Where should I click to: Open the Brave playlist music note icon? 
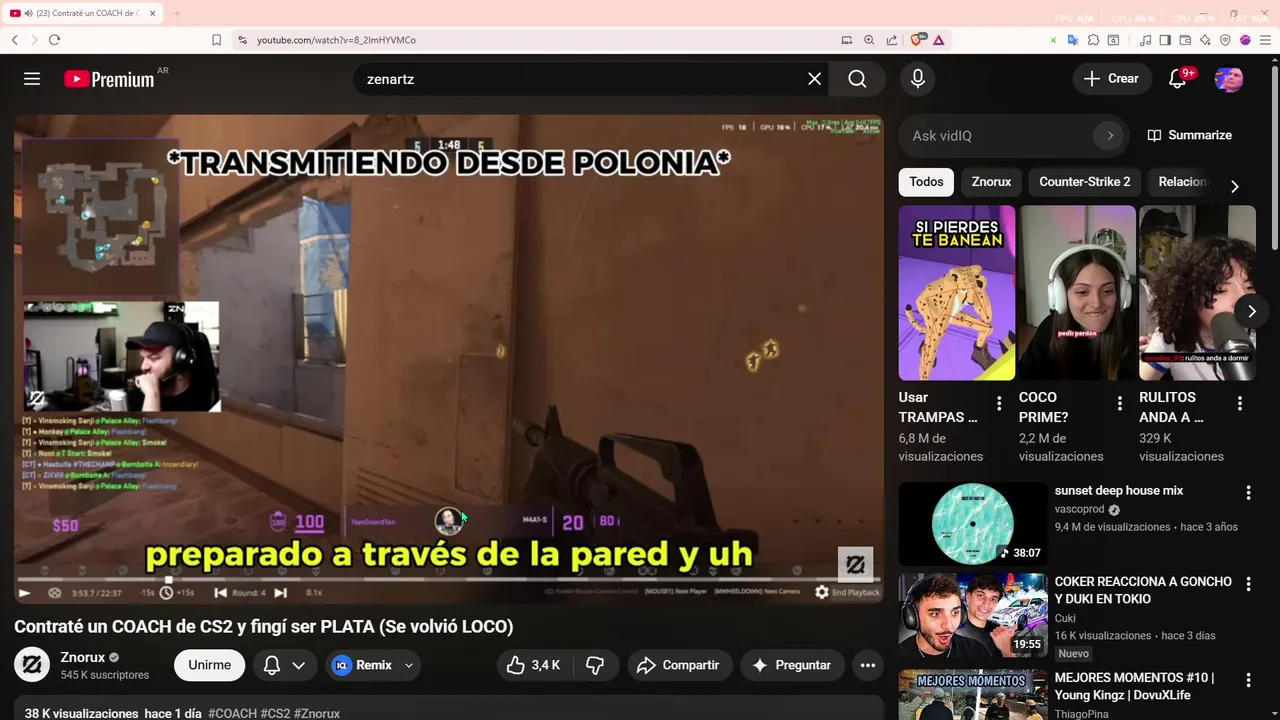point(1146,40)
